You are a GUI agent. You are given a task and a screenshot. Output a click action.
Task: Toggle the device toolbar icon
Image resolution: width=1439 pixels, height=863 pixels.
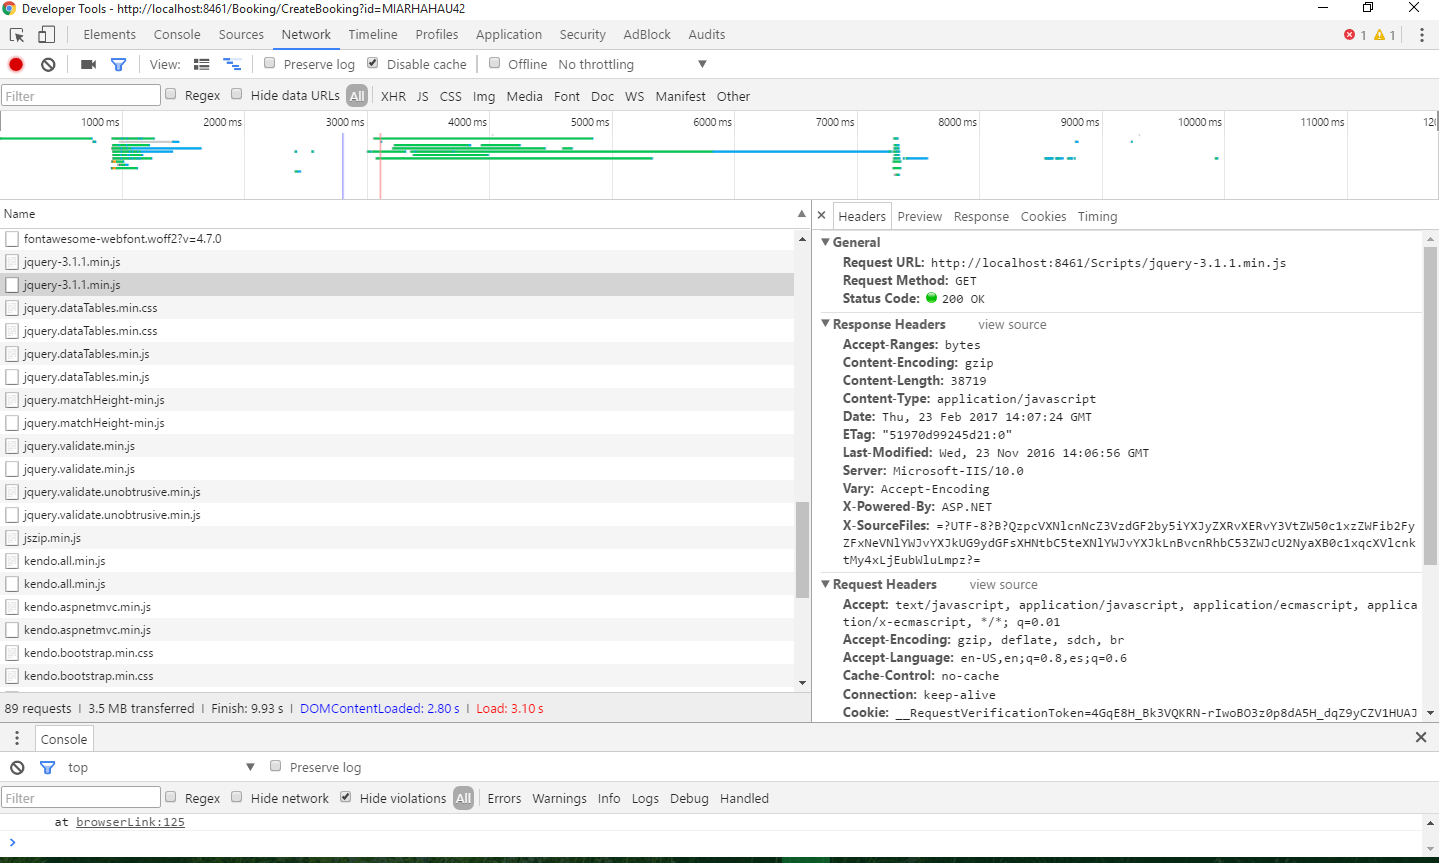[46, 35]
